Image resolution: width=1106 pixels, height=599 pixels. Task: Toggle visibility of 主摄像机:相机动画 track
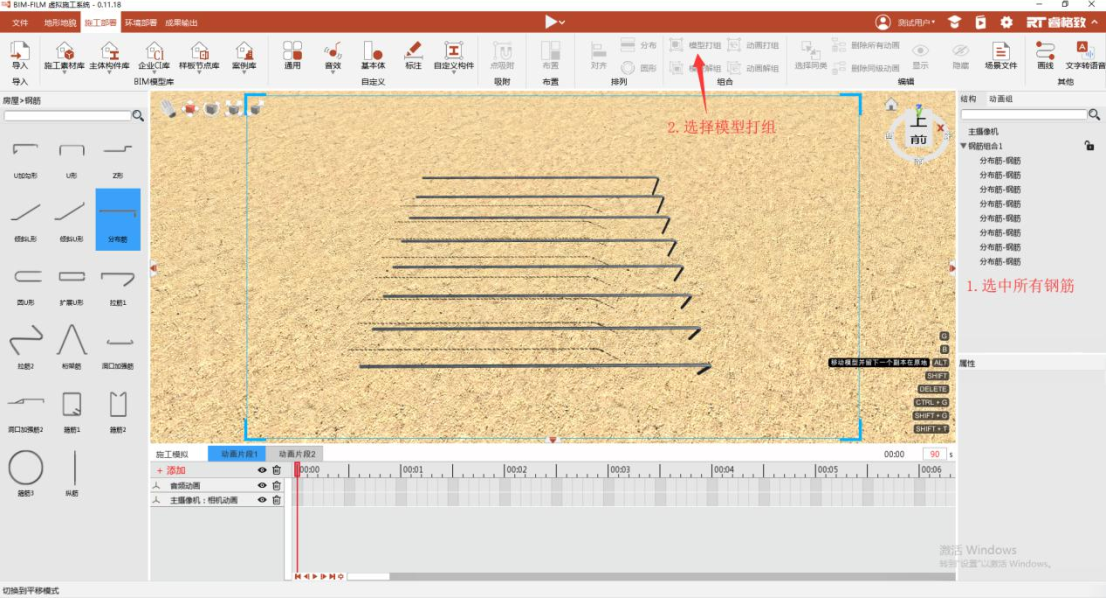tap(262, 500)
